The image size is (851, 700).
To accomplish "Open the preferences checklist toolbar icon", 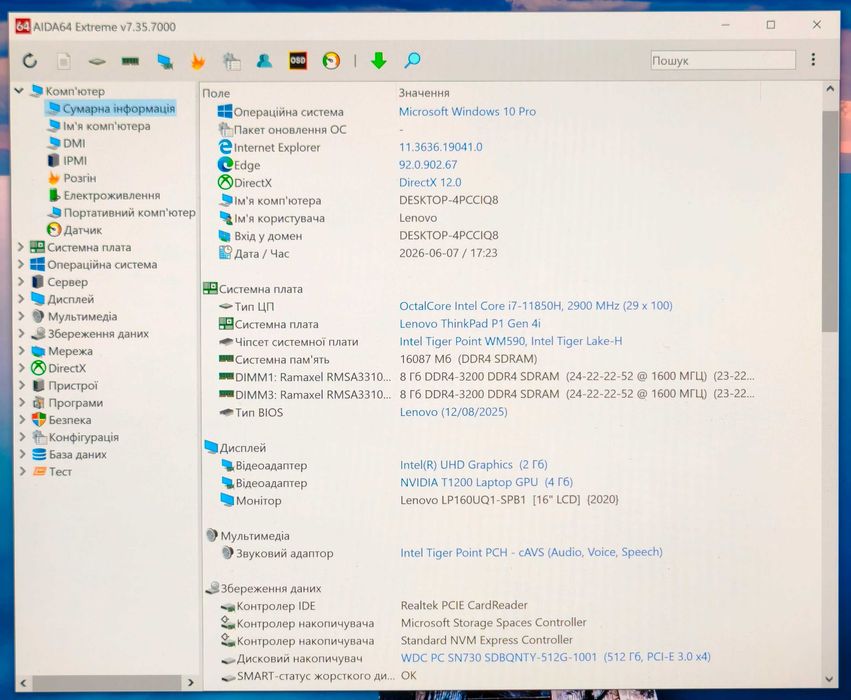I will 232,61.
